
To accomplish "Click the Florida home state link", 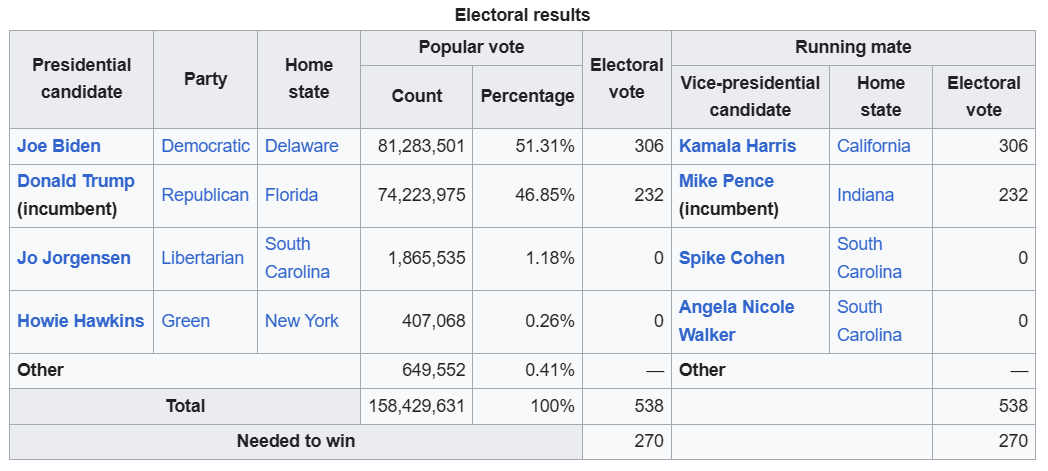I will pos(291,195).
